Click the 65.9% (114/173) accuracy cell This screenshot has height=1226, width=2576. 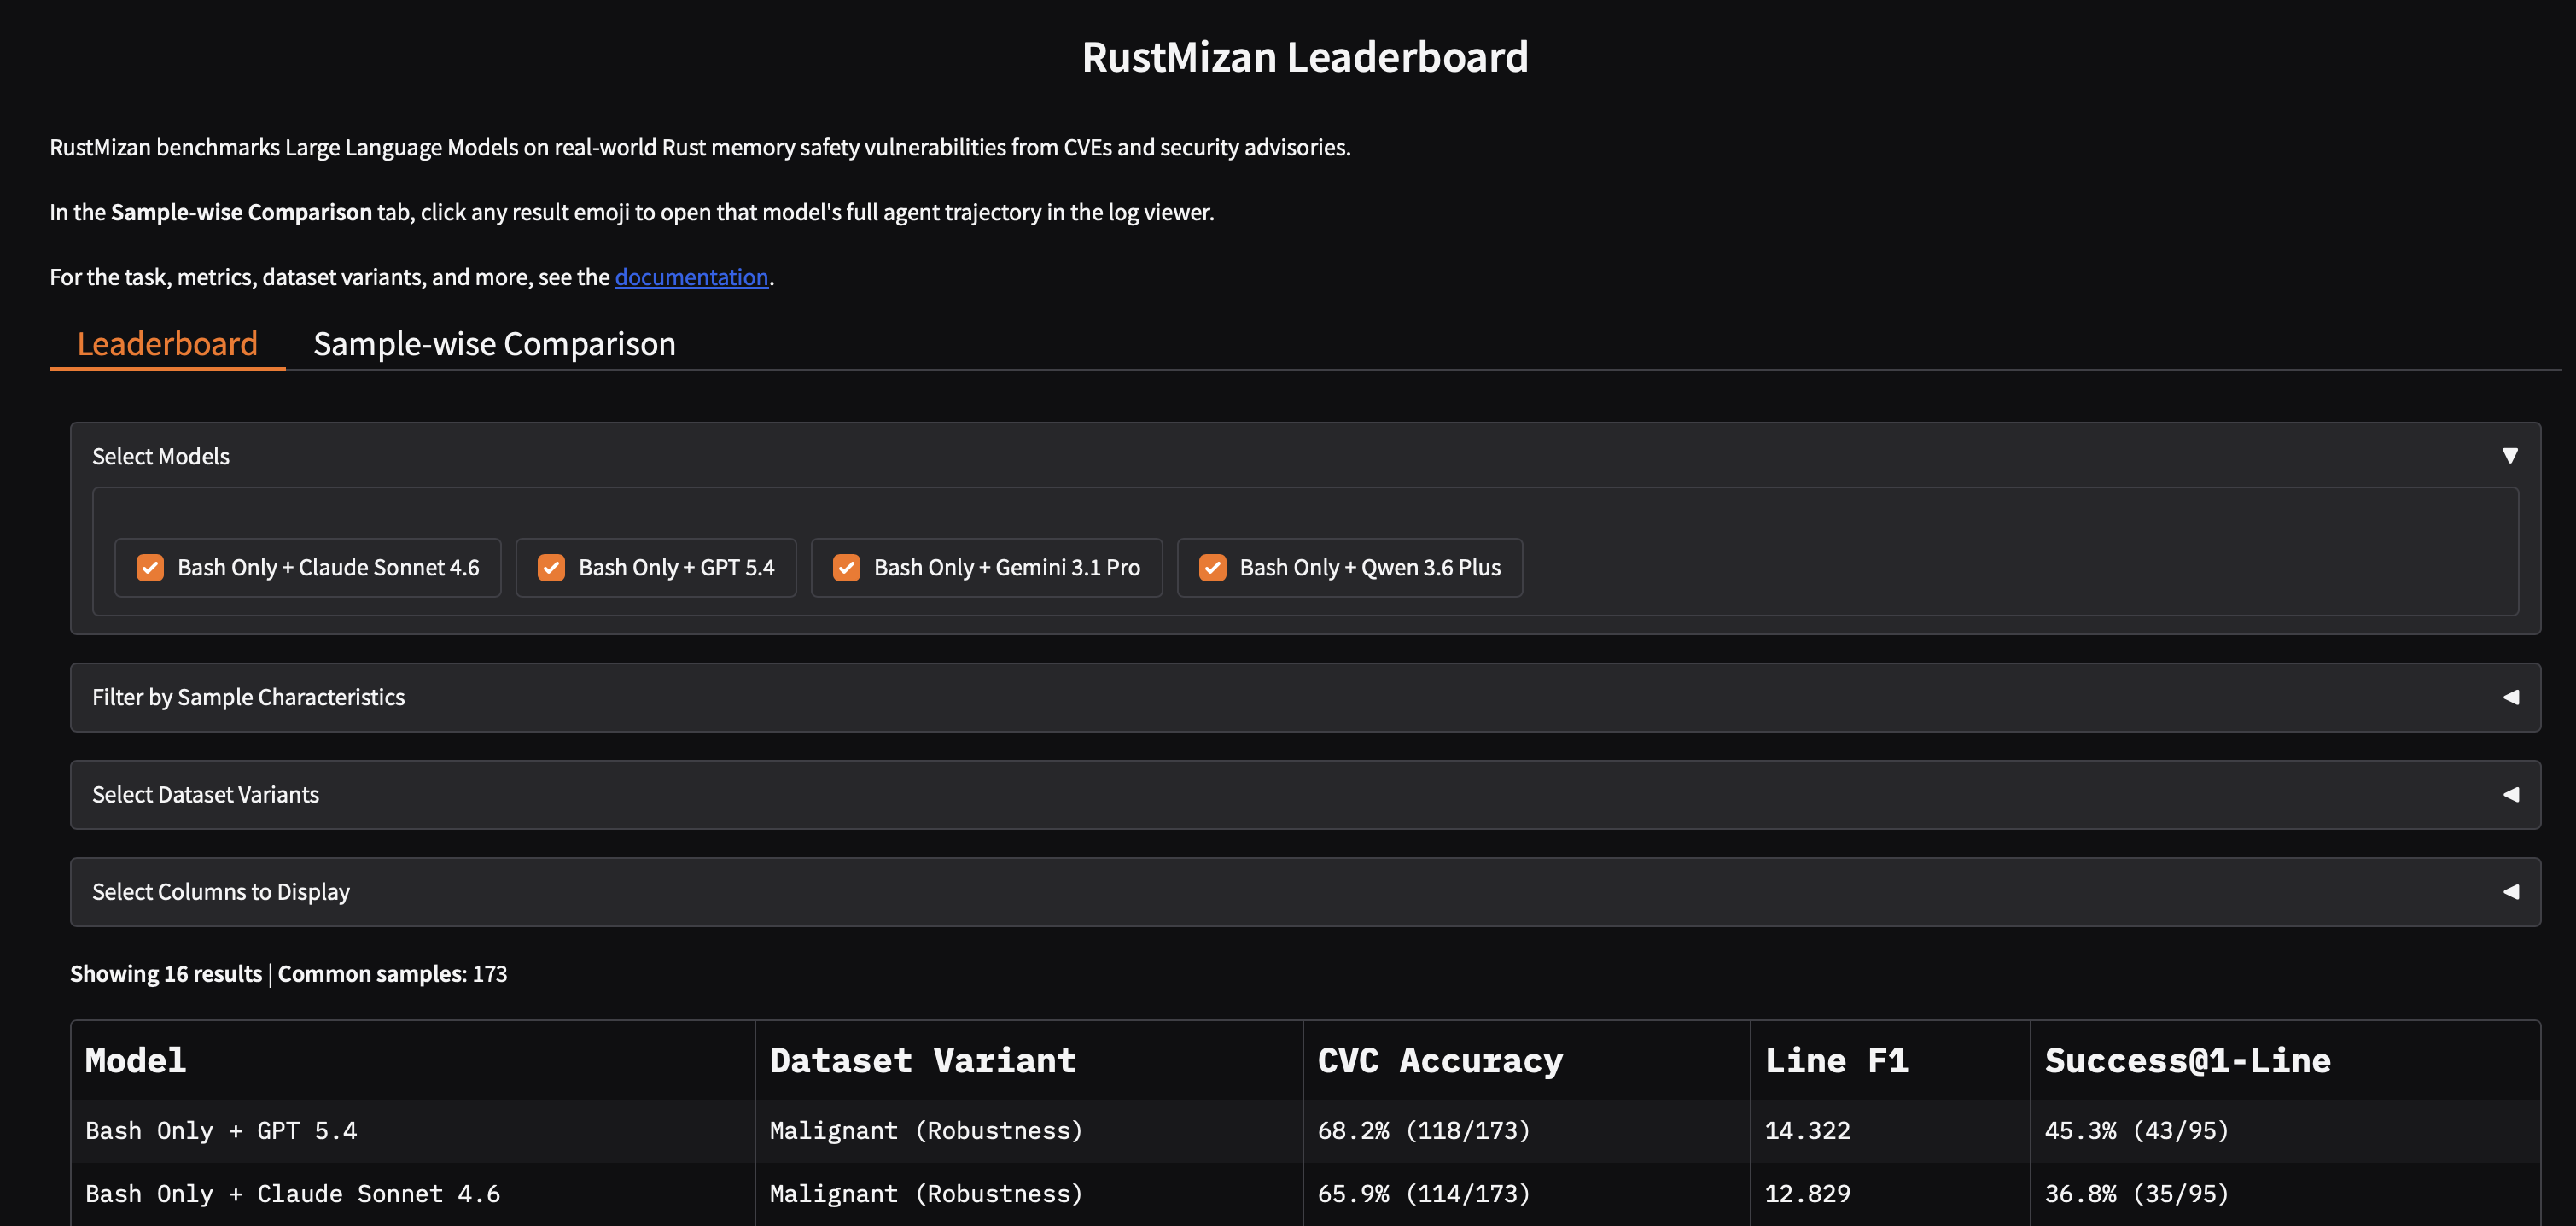[1527, 1194]
